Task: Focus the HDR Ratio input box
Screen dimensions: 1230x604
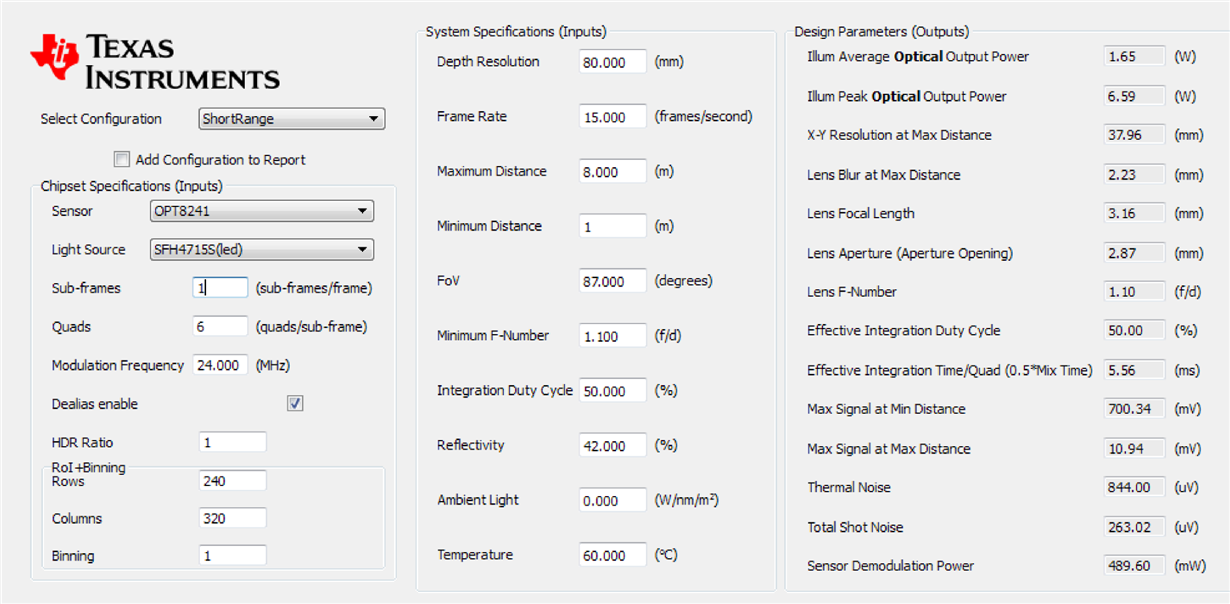Action: [233, 442]
